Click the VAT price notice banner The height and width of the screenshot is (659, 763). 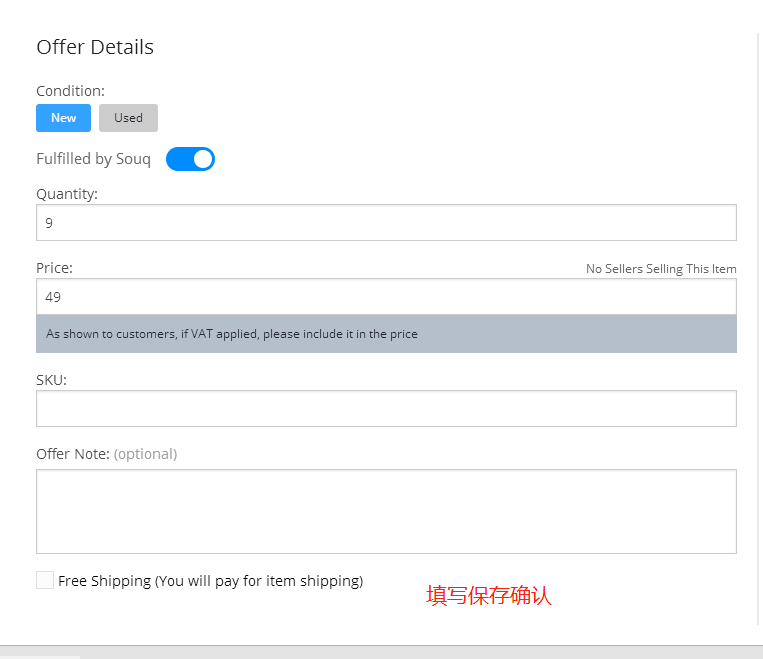coord(386,334)
